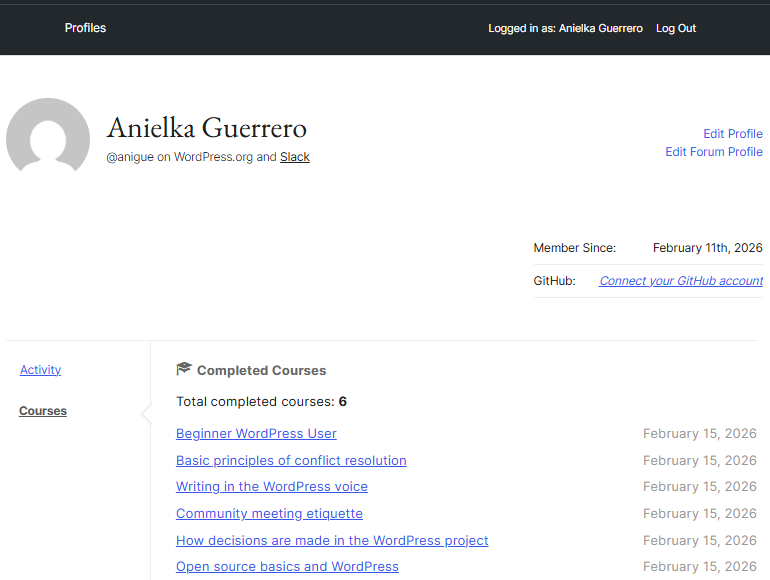Click the graduation cap Completed Courses icon

tap(183, 369)
